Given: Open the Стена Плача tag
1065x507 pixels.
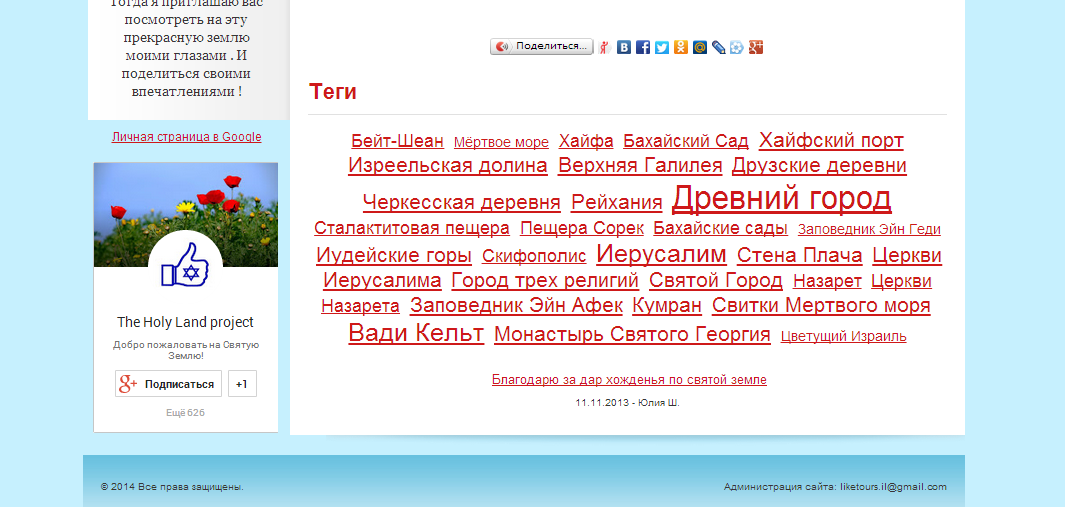Looking at the screenshot, I should point(799,256).
